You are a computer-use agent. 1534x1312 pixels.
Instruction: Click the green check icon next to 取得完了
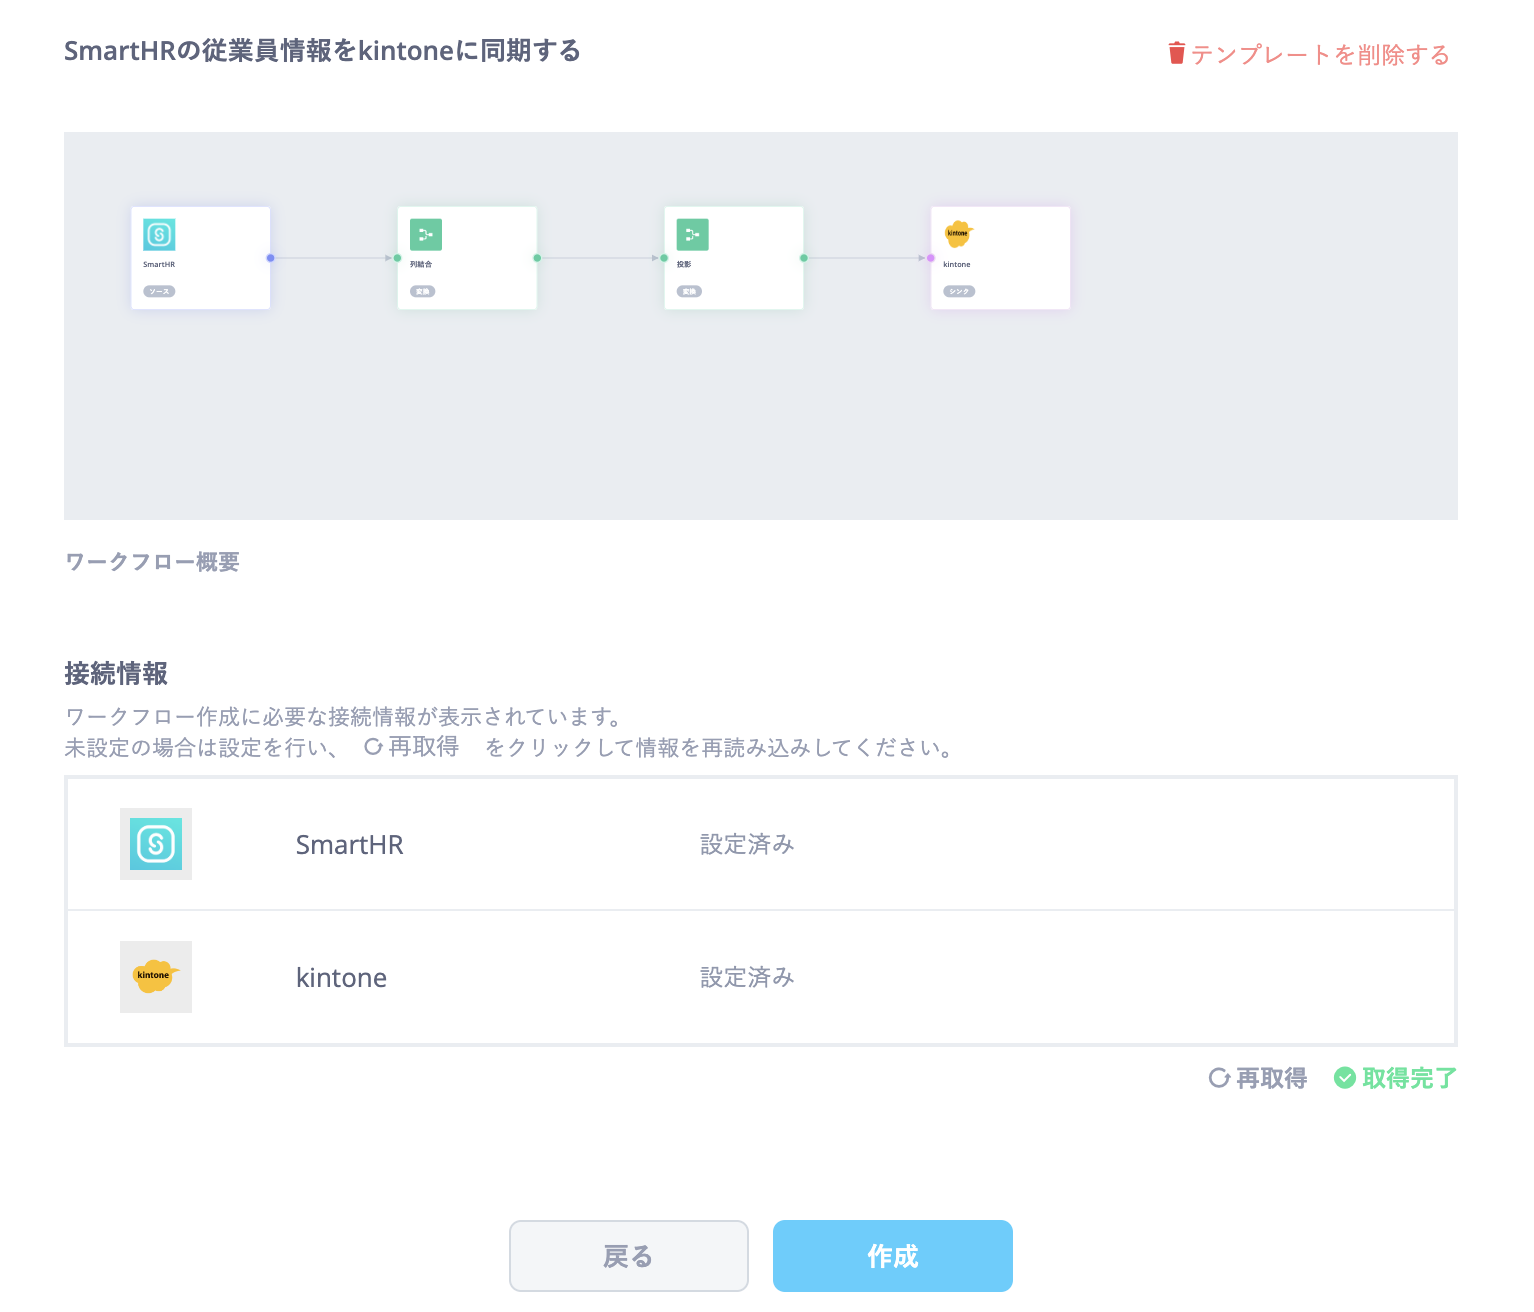pyautogui.click(x=1345, y=1078)
